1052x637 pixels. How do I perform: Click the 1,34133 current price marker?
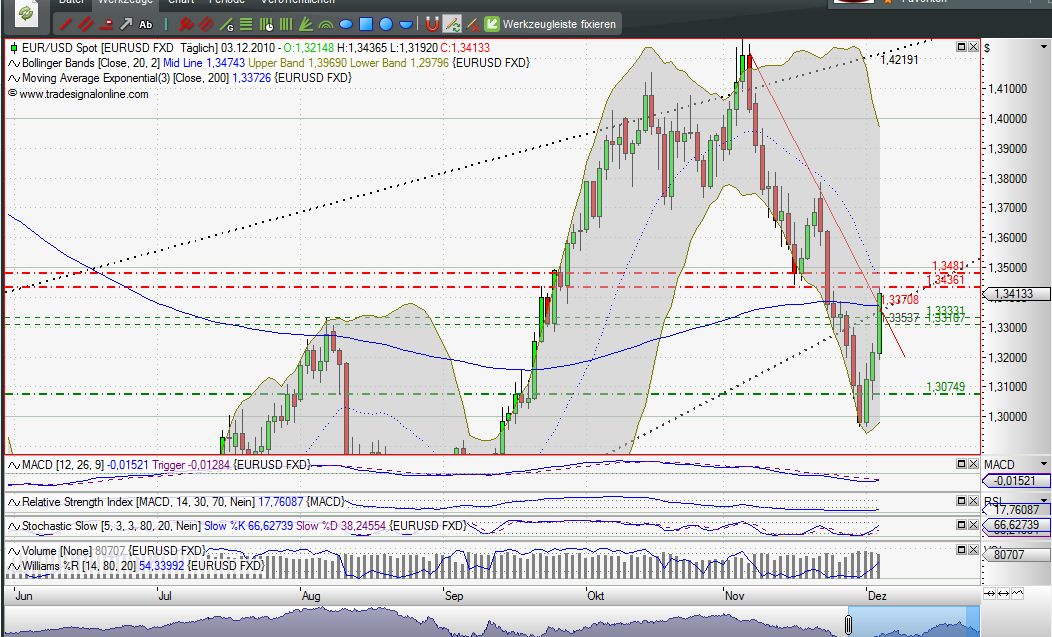click(1015, 293)
